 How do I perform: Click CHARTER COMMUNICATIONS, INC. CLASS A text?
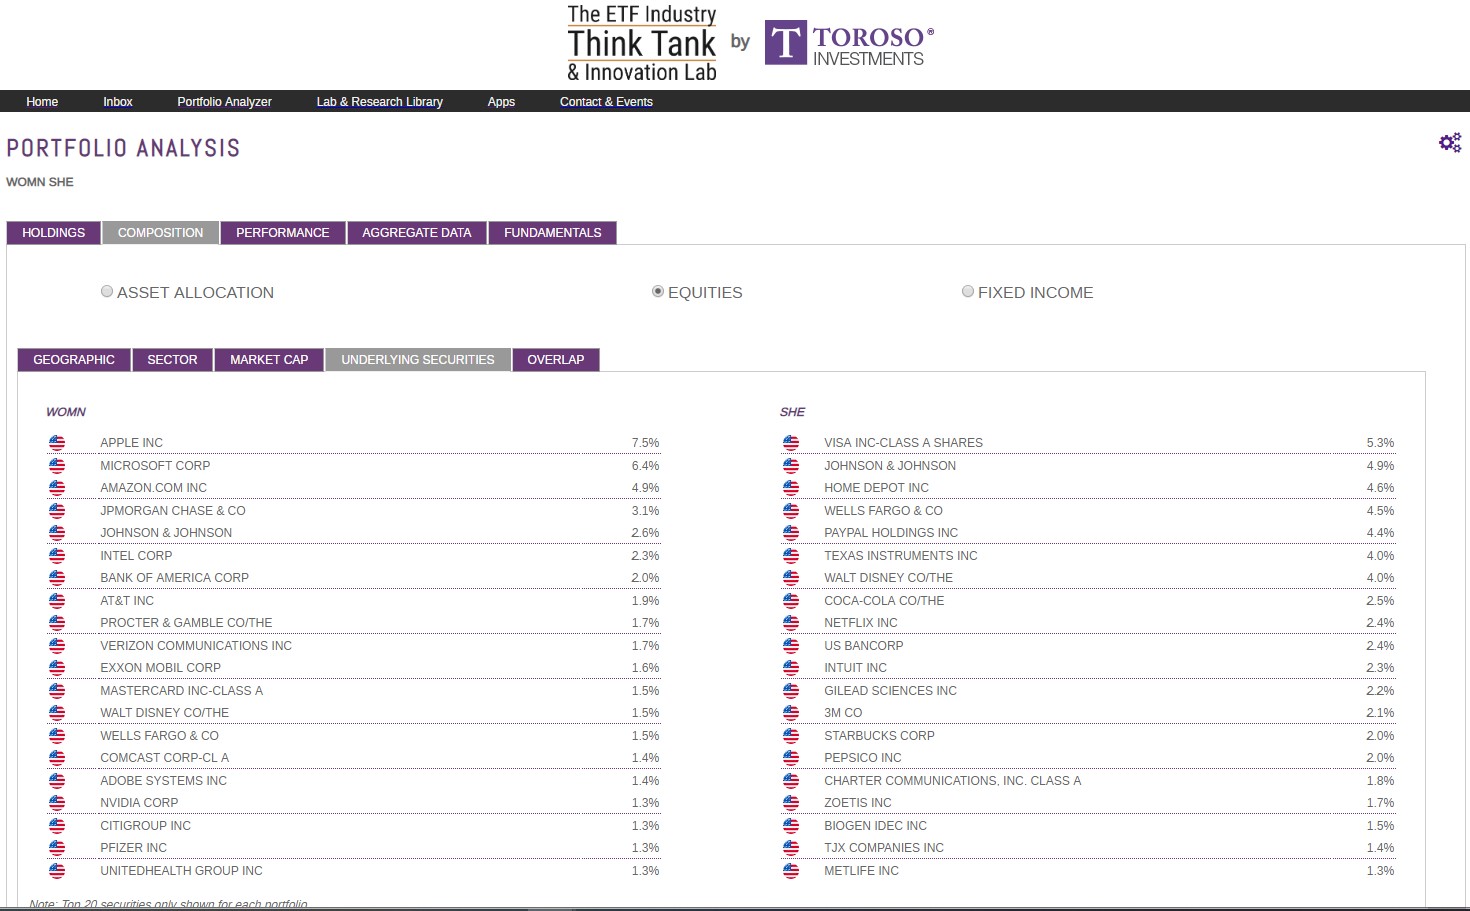(953, 781)
